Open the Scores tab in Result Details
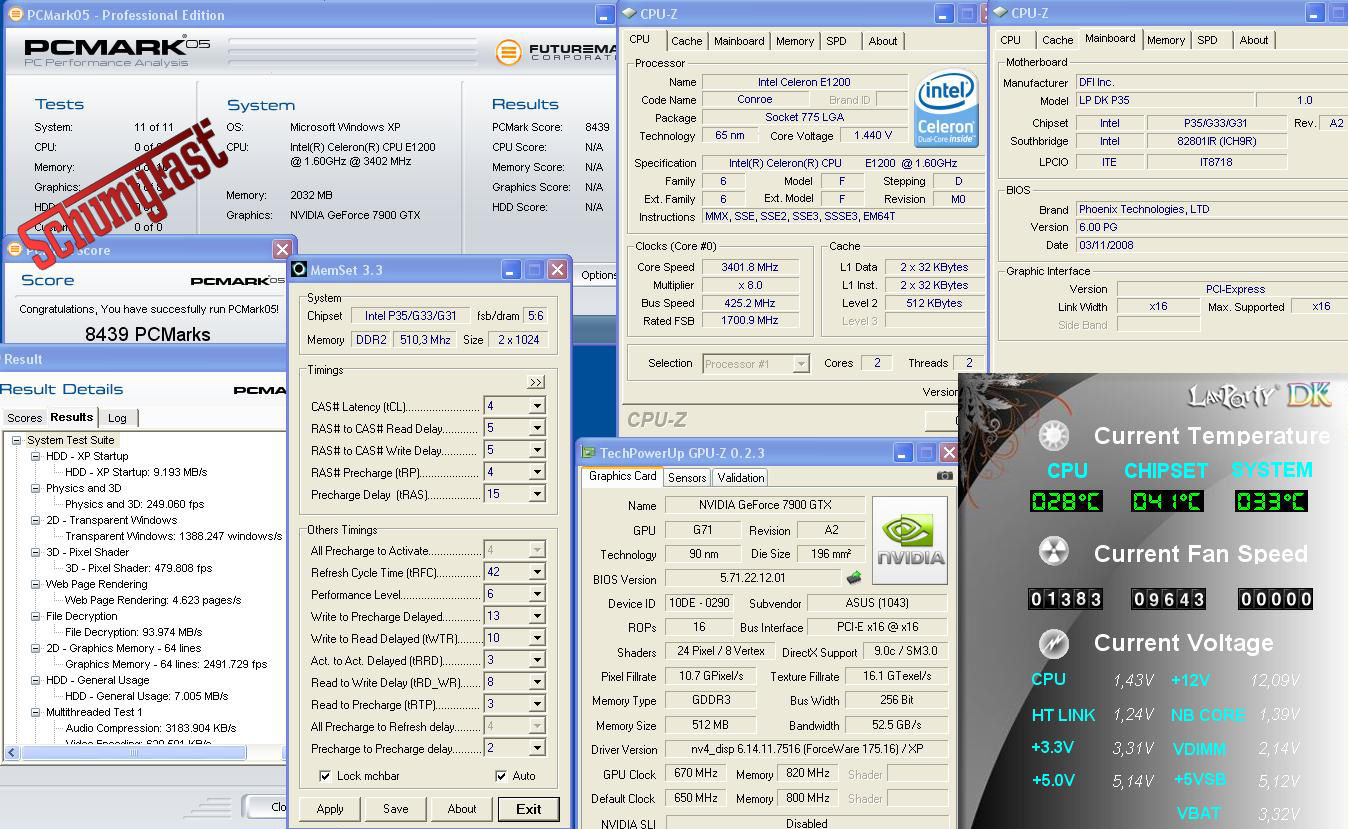The height and width of the screenshot is (829, 1348). pos(24,418)
